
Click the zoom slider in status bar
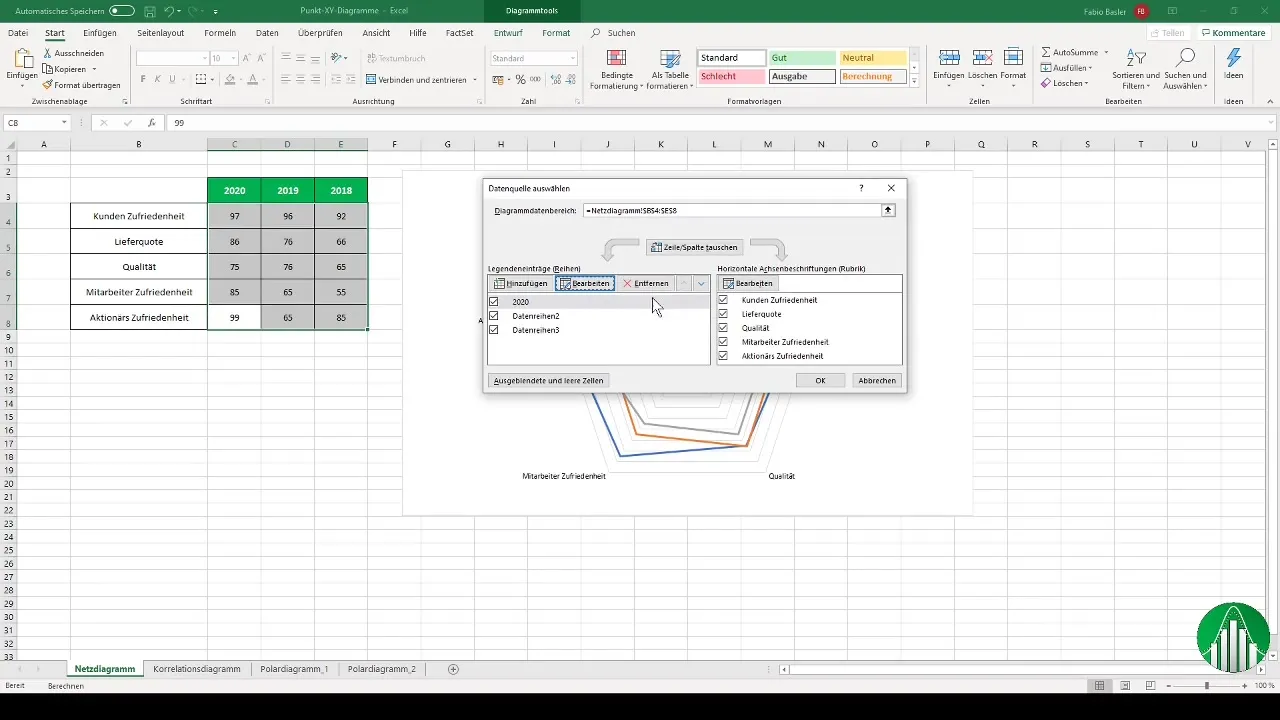[x=1206, y=686]
